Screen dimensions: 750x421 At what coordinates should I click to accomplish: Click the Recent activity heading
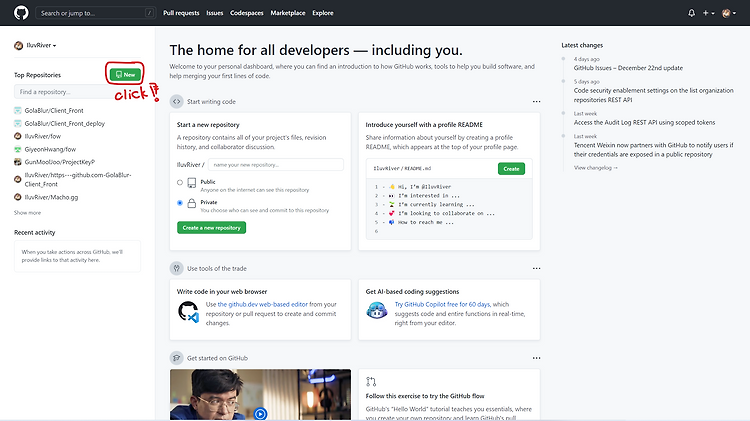coord(34,233)
